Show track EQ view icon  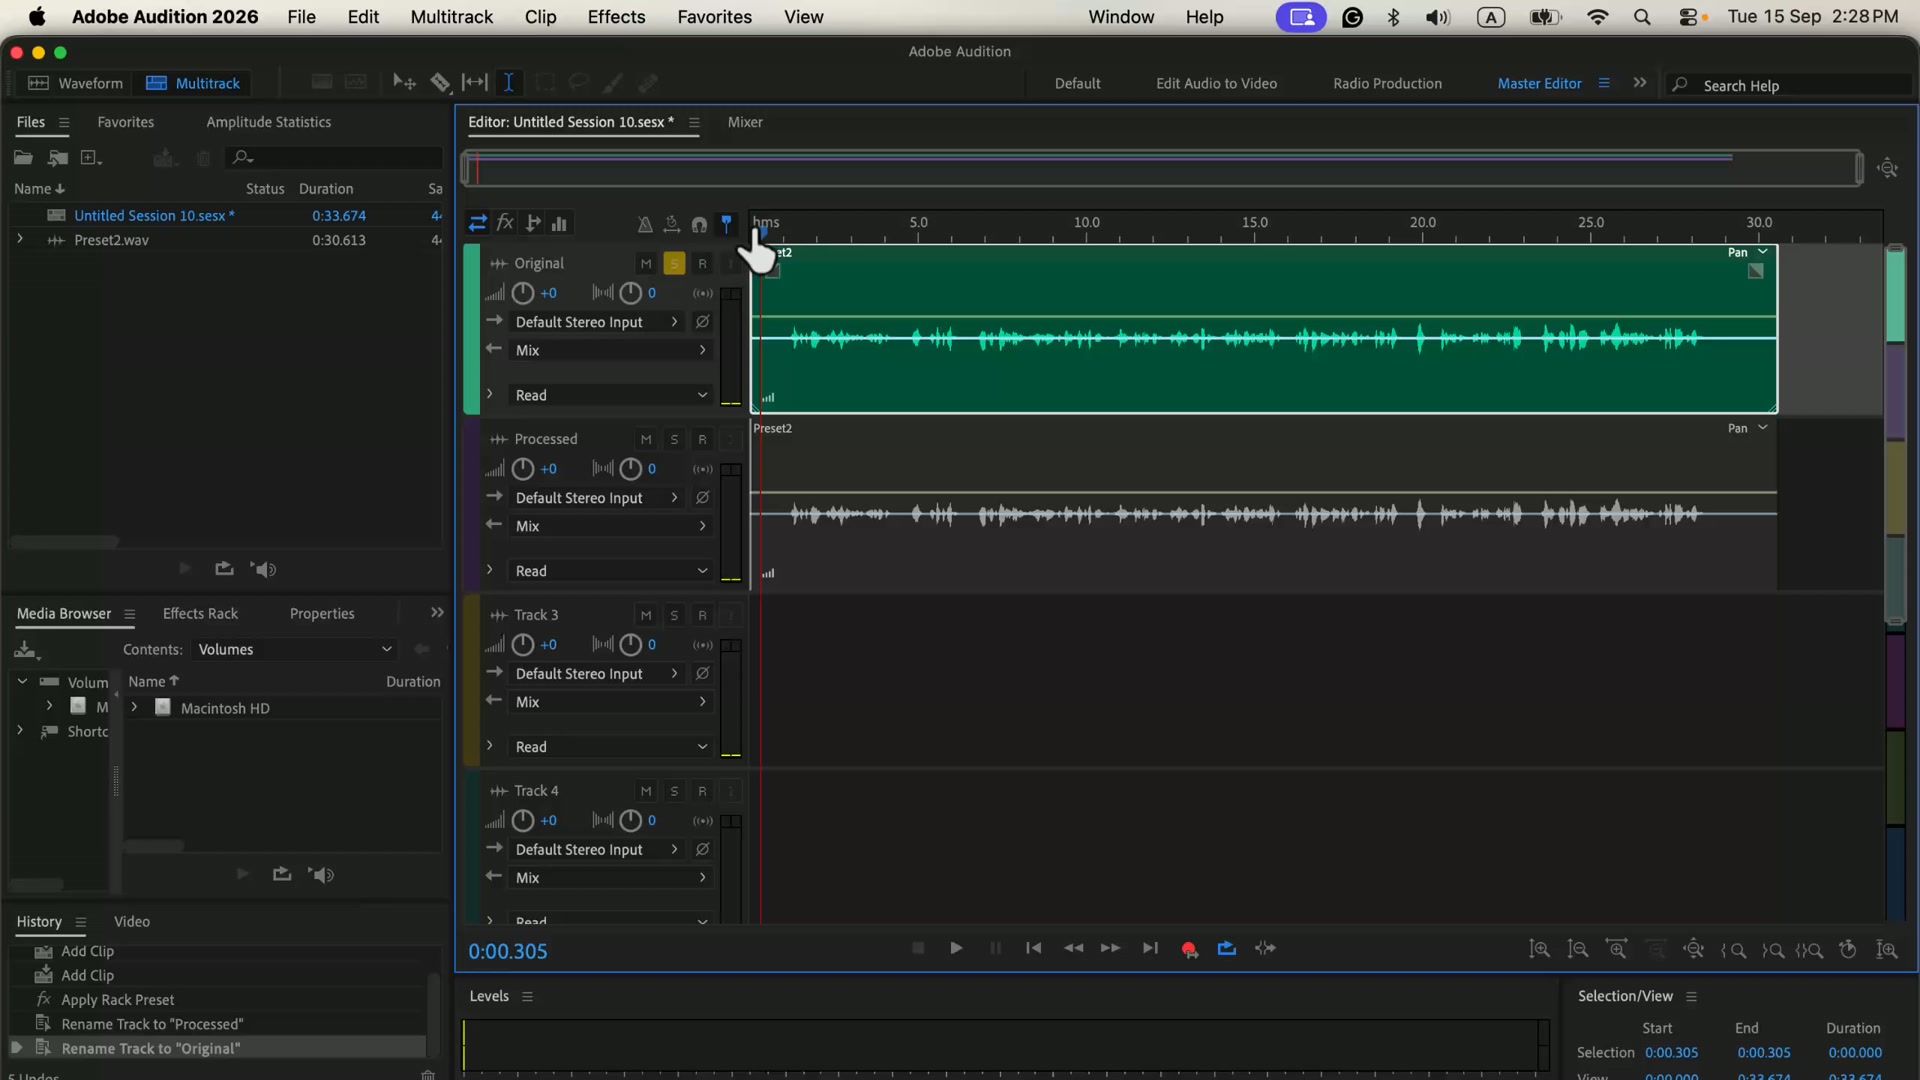(560, 224)
